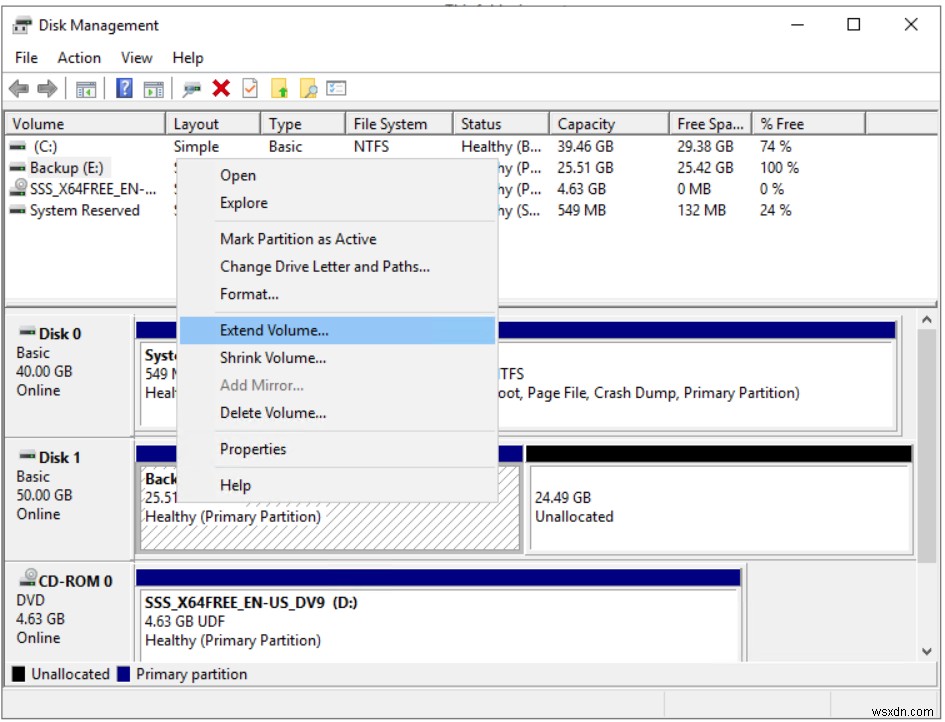Click the Forward navigation arrow
Viewport: 945px width, 722px height.
click(x=45, y=88)
